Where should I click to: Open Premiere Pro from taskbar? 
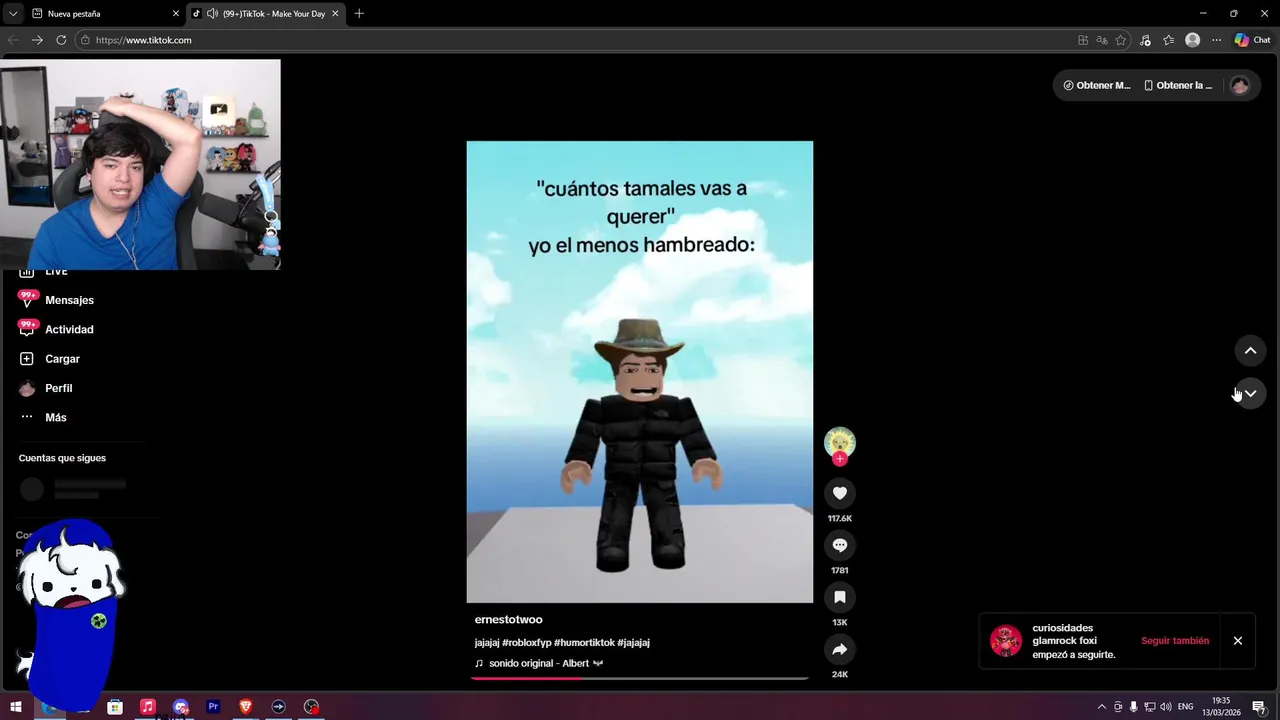(x=213, y=707)
